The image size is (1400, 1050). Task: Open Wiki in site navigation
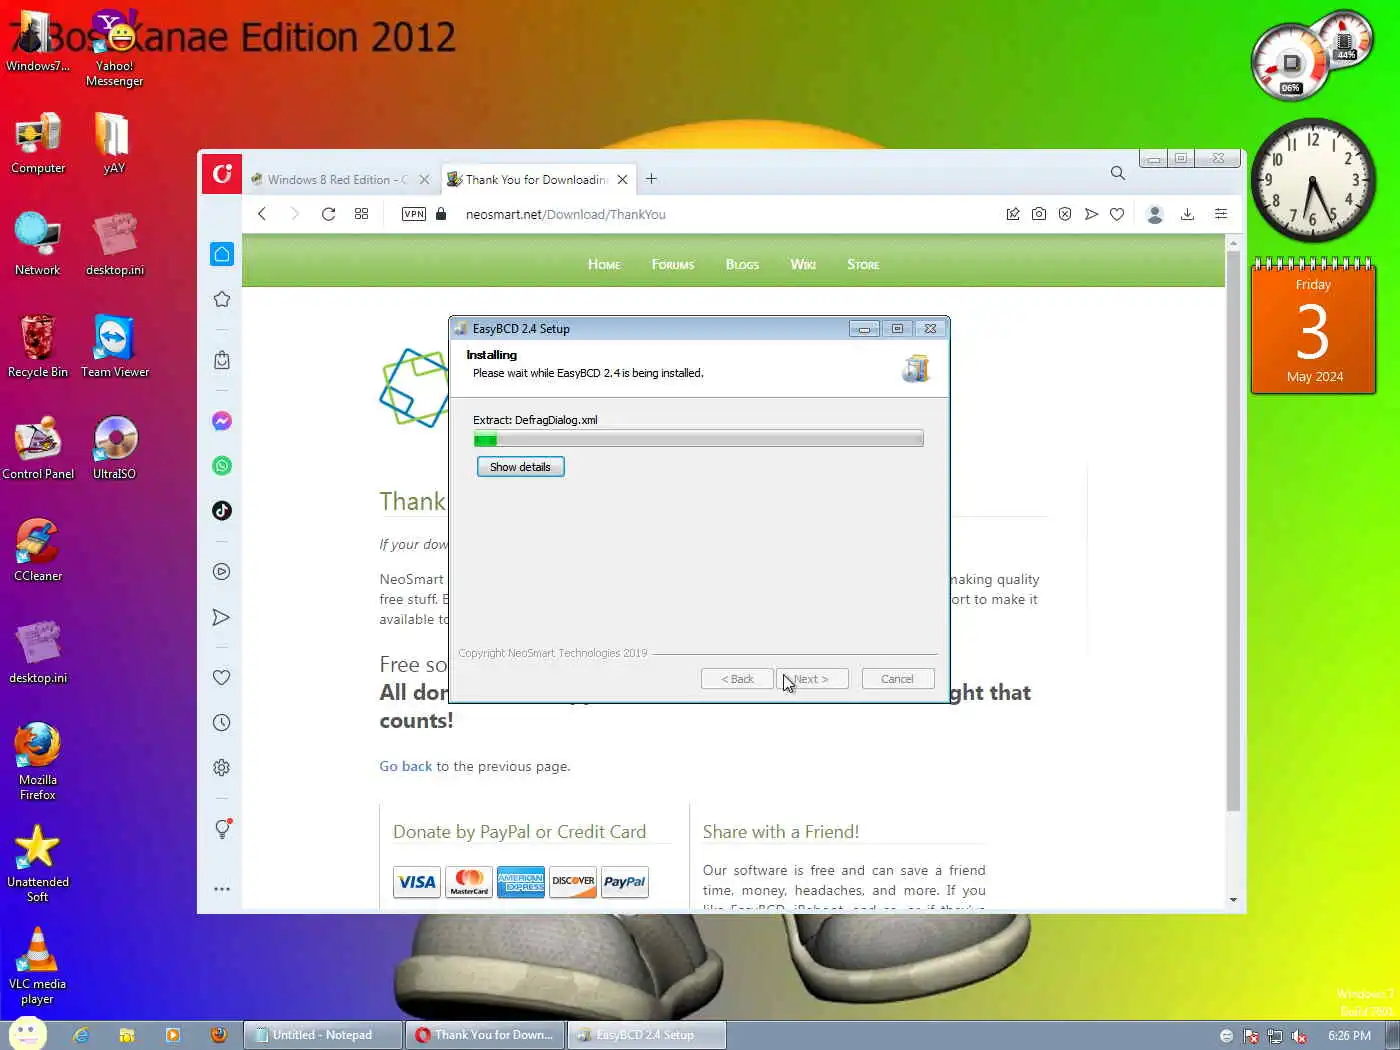803,265
